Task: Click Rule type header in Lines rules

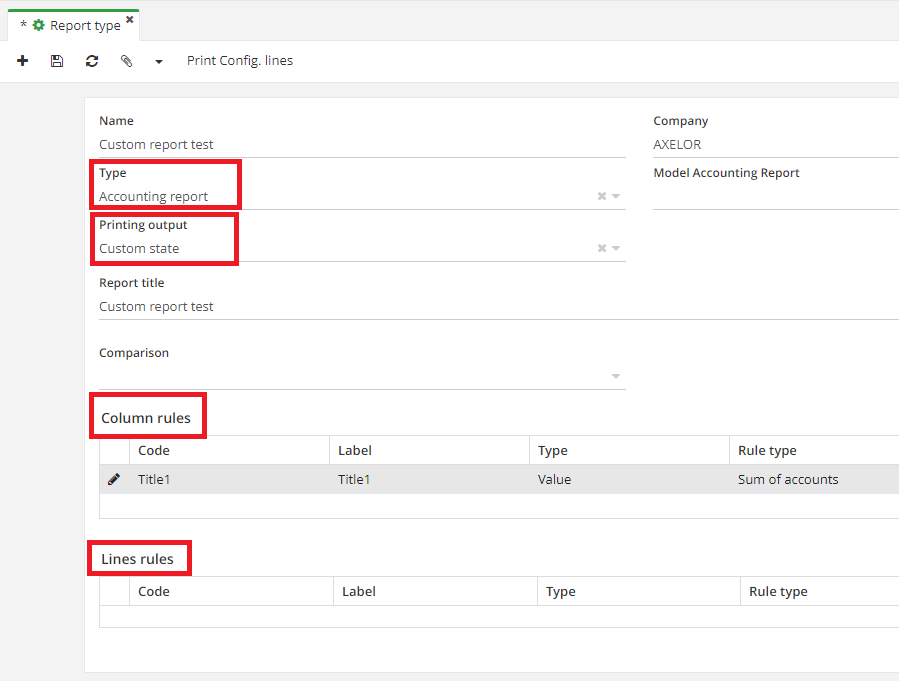Action: [x=778, y=592]
